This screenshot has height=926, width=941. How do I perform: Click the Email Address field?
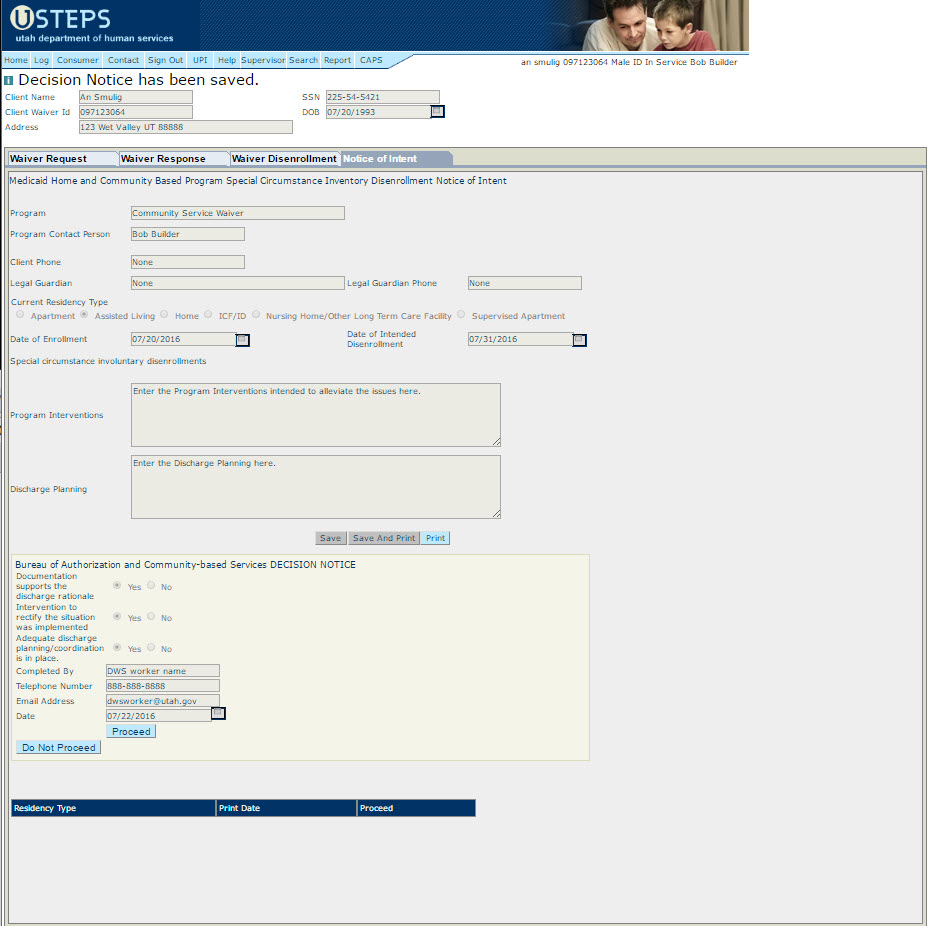tap(163, 701)
